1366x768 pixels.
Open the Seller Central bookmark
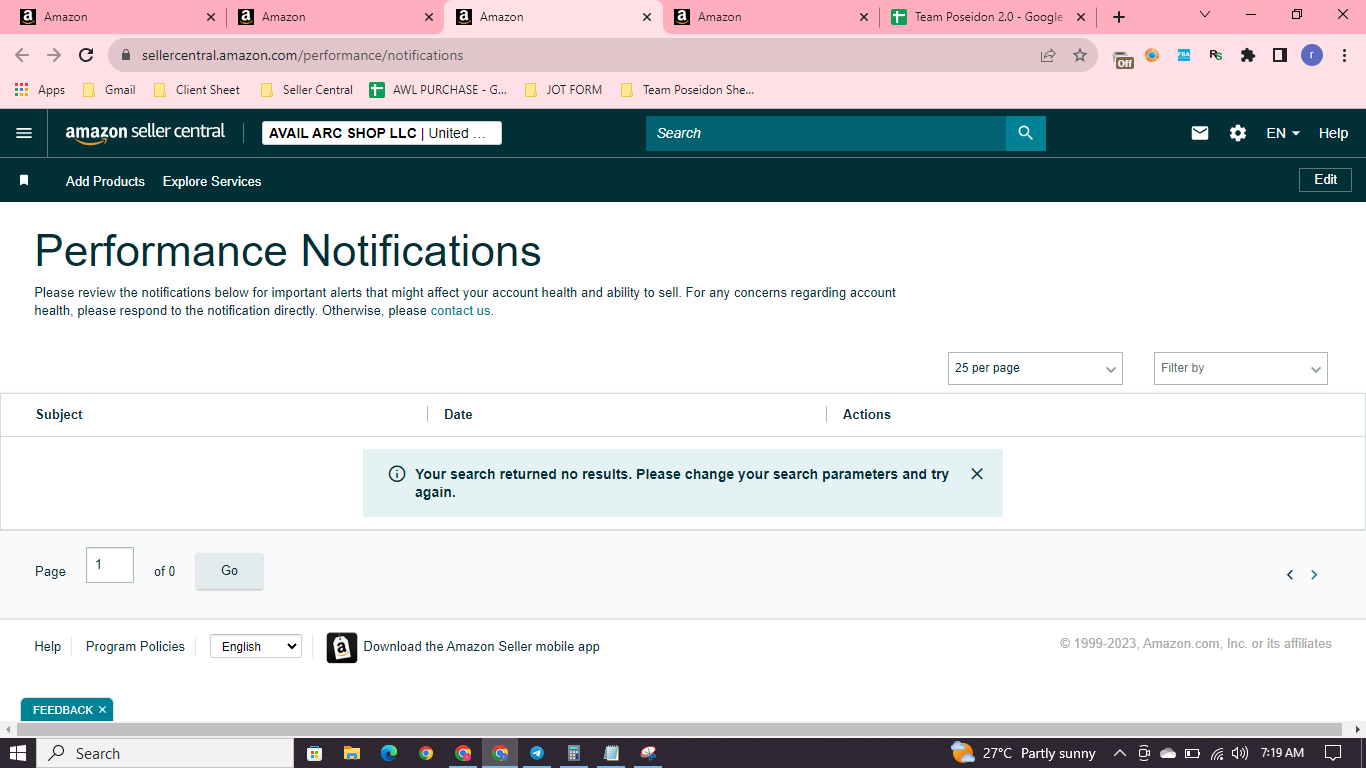(x=306, y=90)
